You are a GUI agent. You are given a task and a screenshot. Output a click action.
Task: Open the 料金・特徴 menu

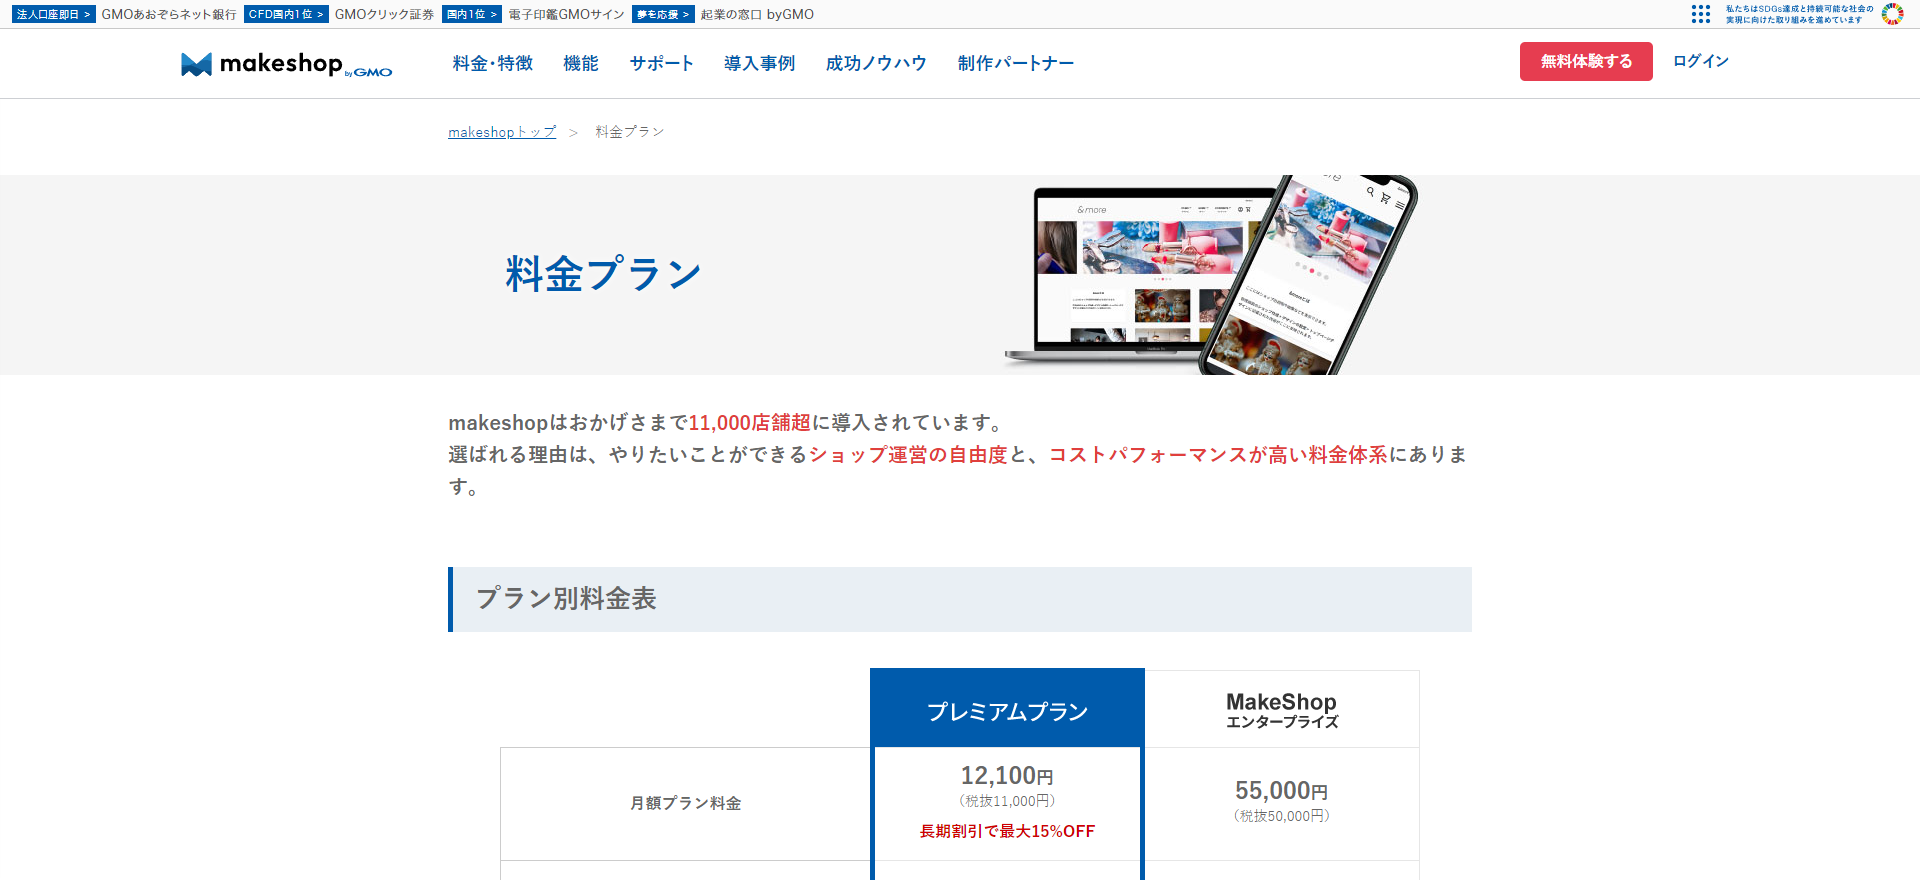point(493,63)
